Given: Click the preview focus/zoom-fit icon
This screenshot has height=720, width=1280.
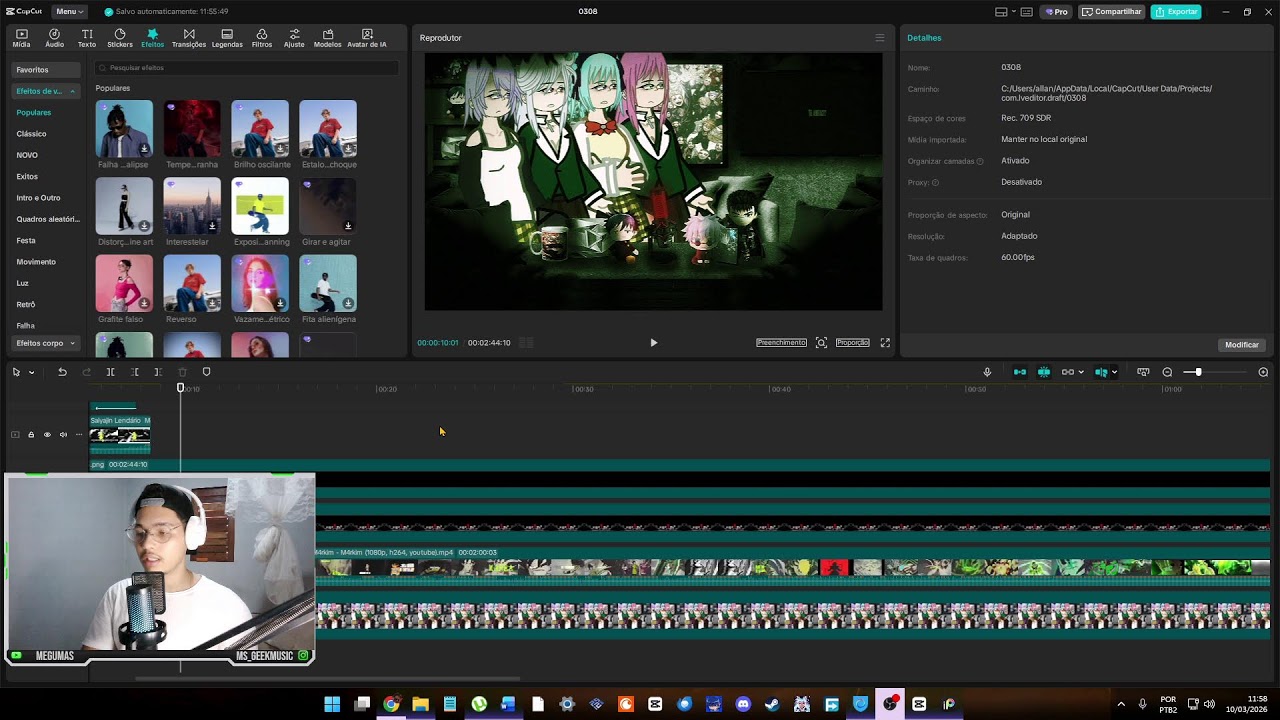Looking at the screenshot, I should click(821, 343).
